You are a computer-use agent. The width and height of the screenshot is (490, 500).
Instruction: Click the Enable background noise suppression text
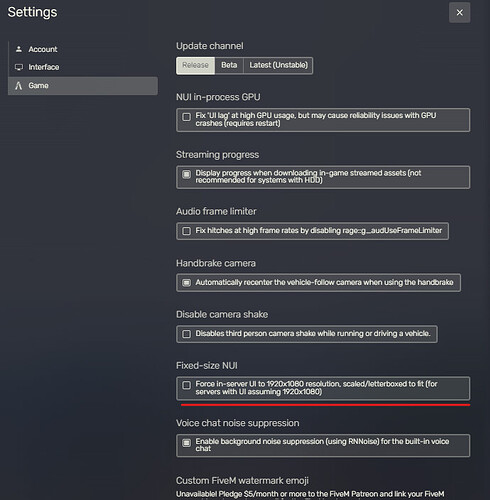pyautogui.click(x=322, y=445)
